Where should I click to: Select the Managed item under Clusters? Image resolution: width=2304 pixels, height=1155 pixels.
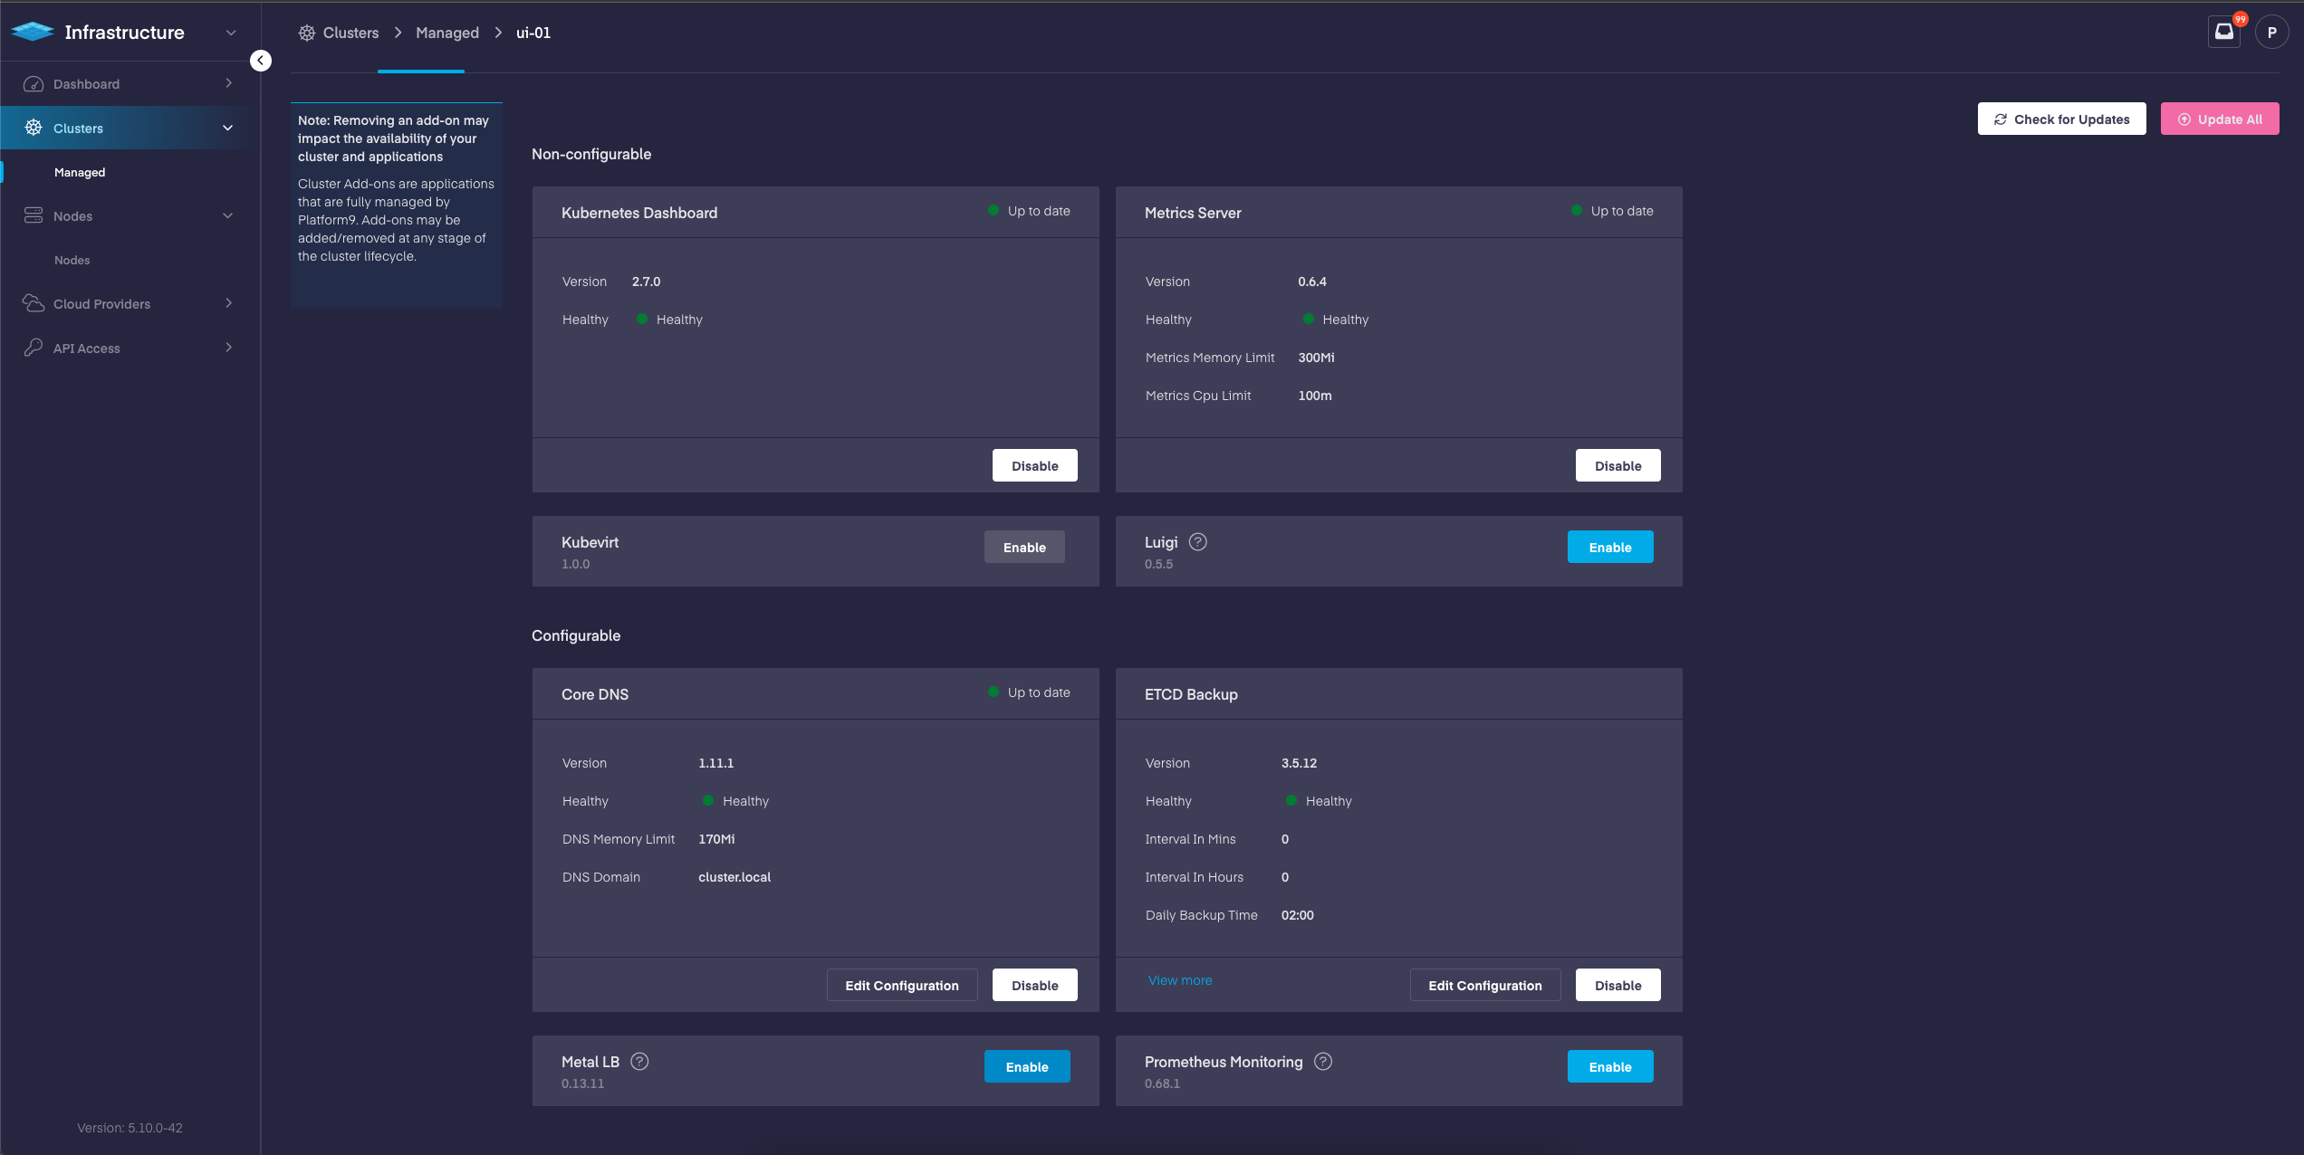[80, 172]
